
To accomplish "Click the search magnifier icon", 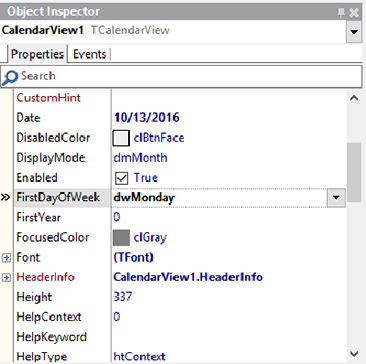I will 10,78.
